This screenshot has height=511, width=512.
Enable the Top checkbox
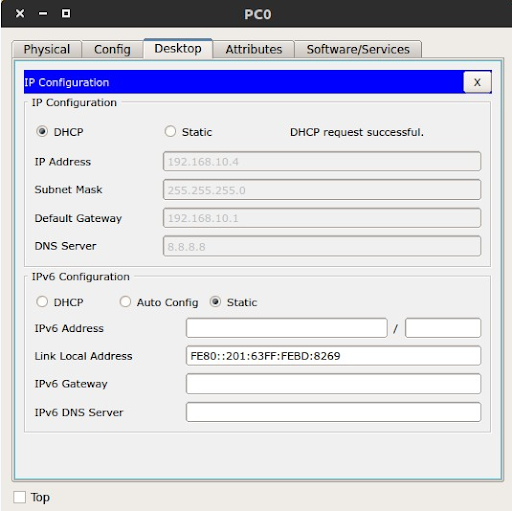coord(20,497)
